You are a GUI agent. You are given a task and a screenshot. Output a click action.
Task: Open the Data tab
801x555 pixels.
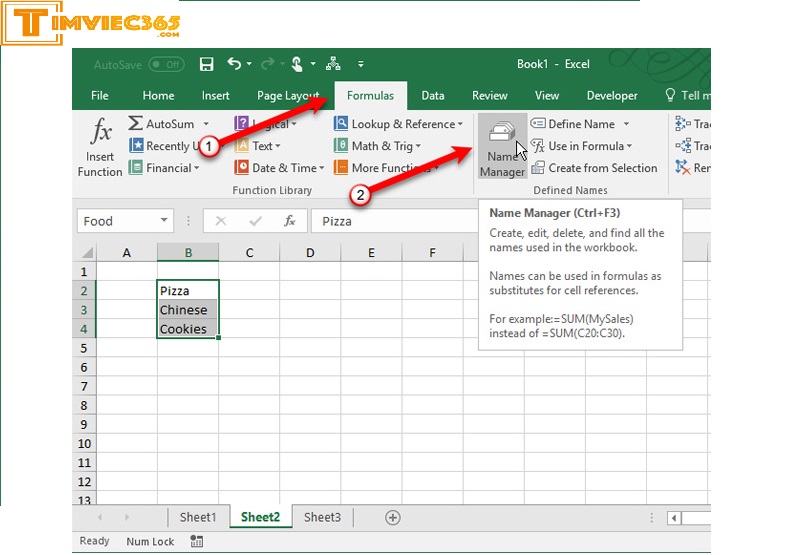(x=433, y=96)
